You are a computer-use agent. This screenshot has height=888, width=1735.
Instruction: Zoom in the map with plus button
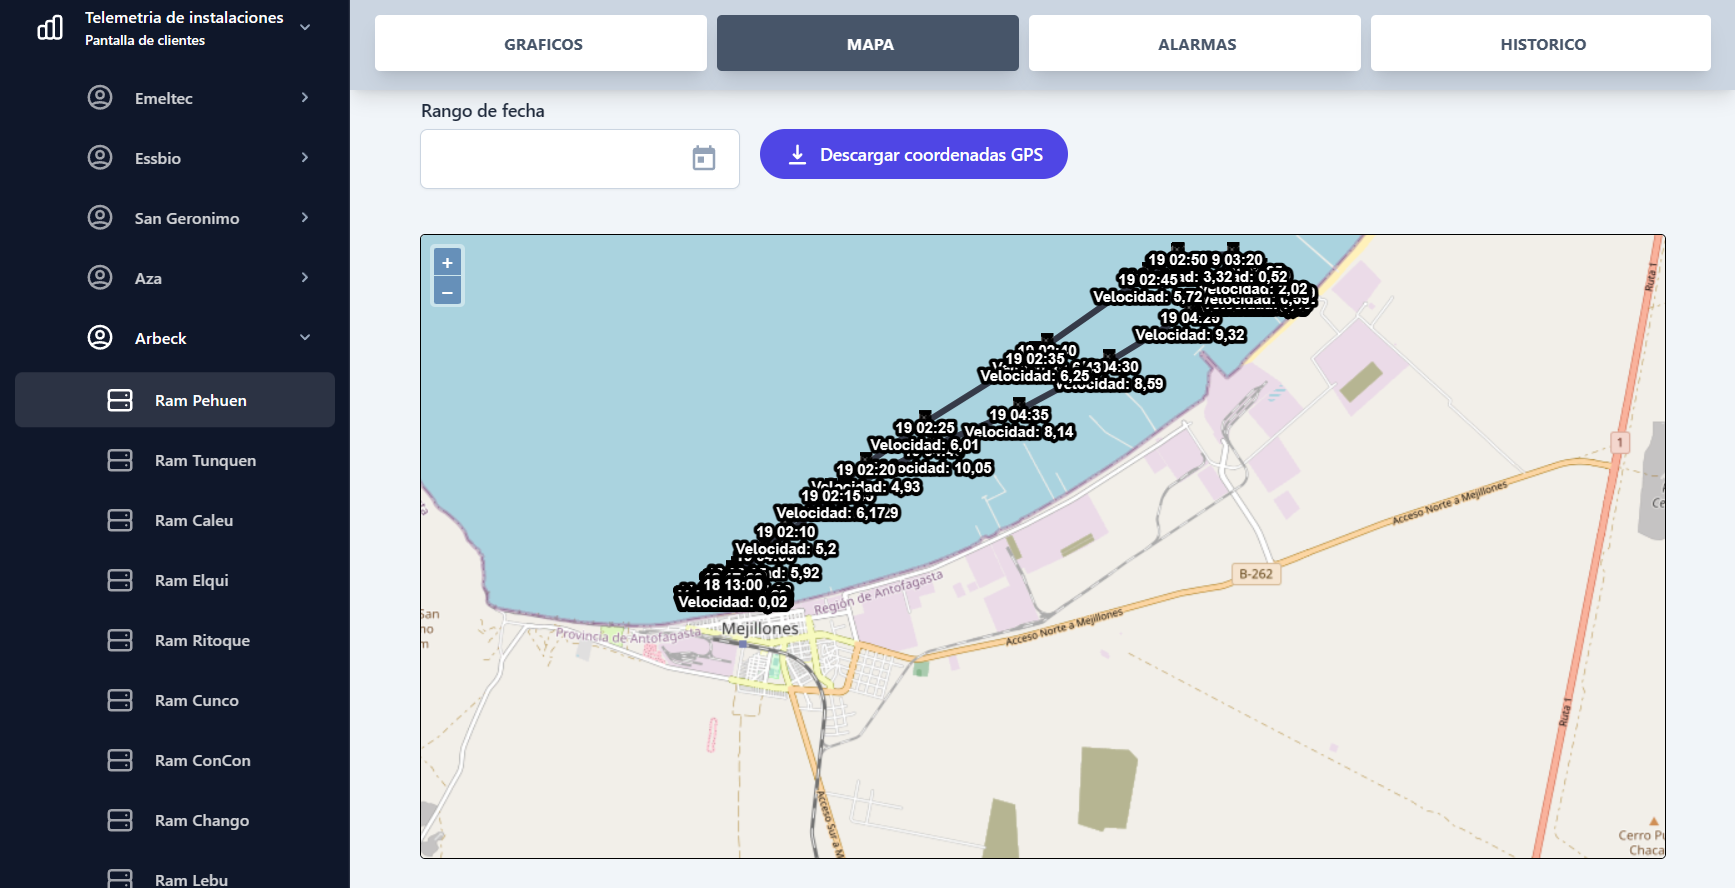coord(447,263)
